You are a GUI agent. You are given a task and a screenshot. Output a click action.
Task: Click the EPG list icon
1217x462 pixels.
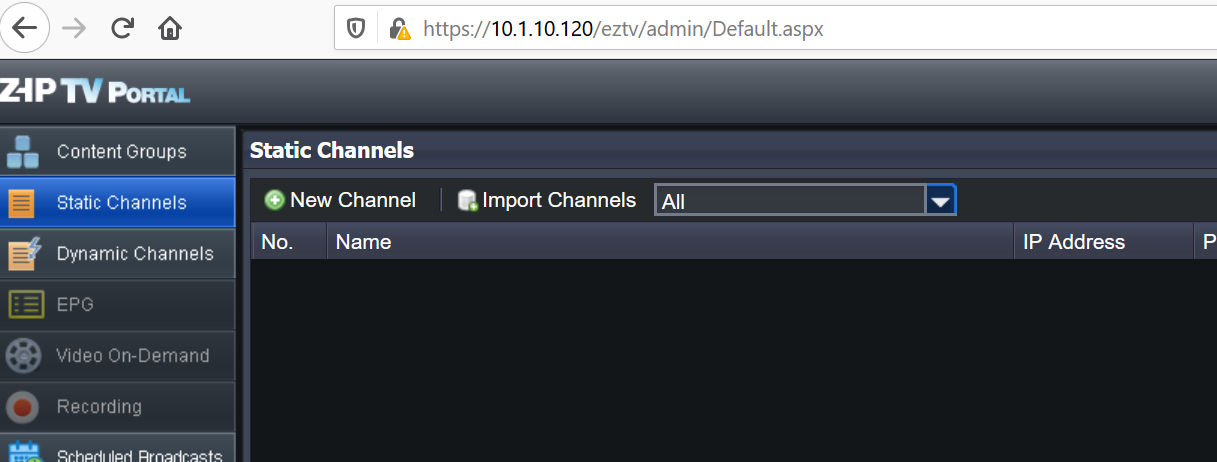tap(23, 305)
